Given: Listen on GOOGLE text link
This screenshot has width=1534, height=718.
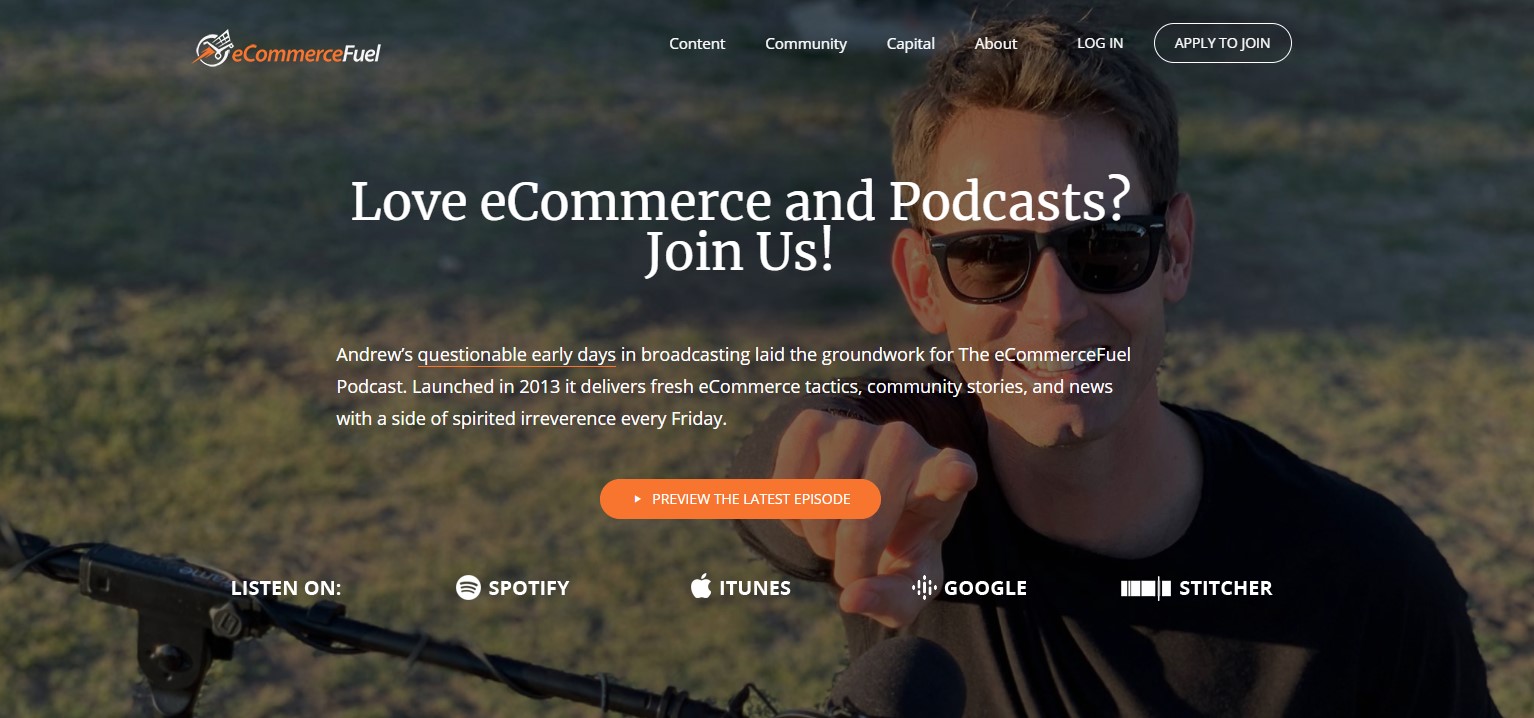Looking at the screenshot, I should (x=986, y=588).
